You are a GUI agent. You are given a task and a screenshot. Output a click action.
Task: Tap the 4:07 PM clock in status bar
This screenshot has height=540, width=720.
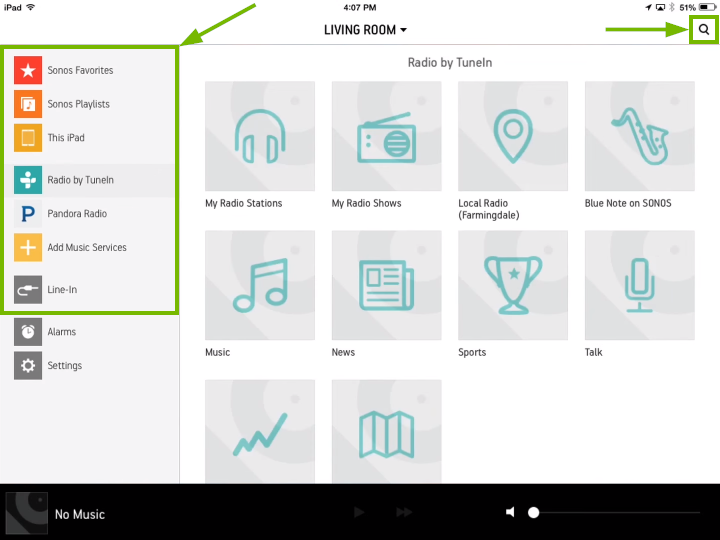click(x=360, y=7)
